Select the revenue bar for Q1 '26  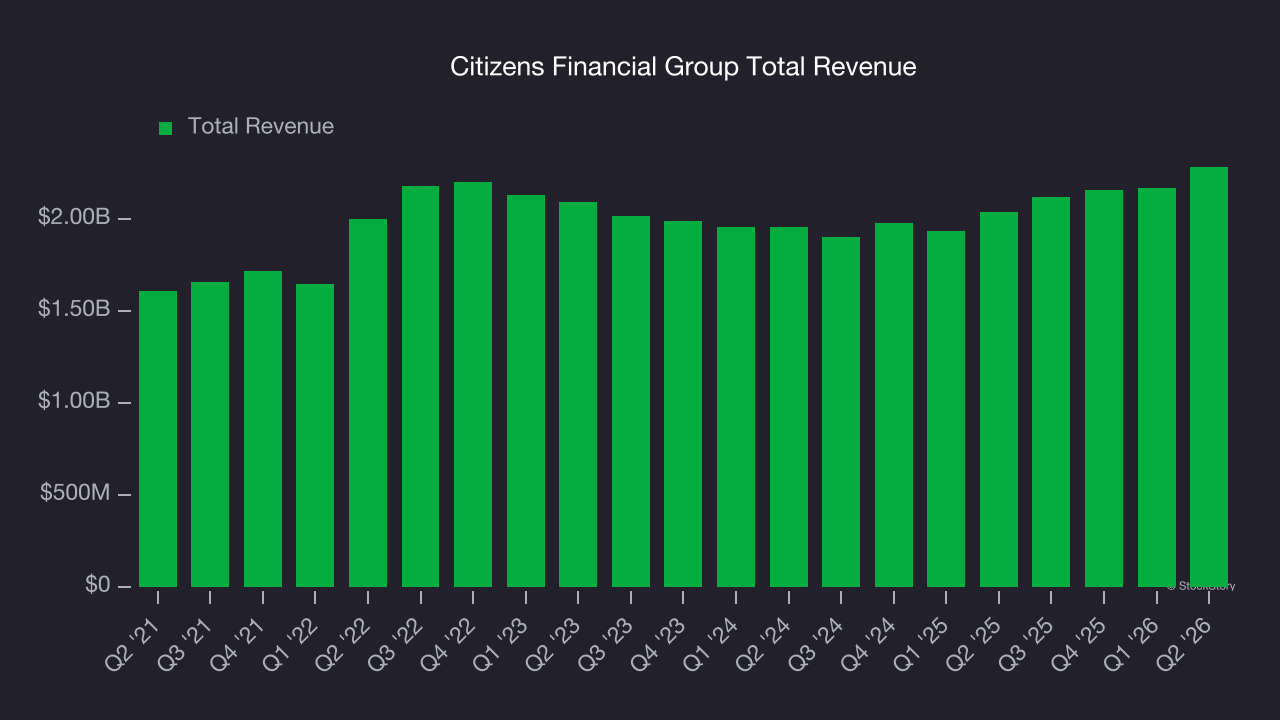1157,387
